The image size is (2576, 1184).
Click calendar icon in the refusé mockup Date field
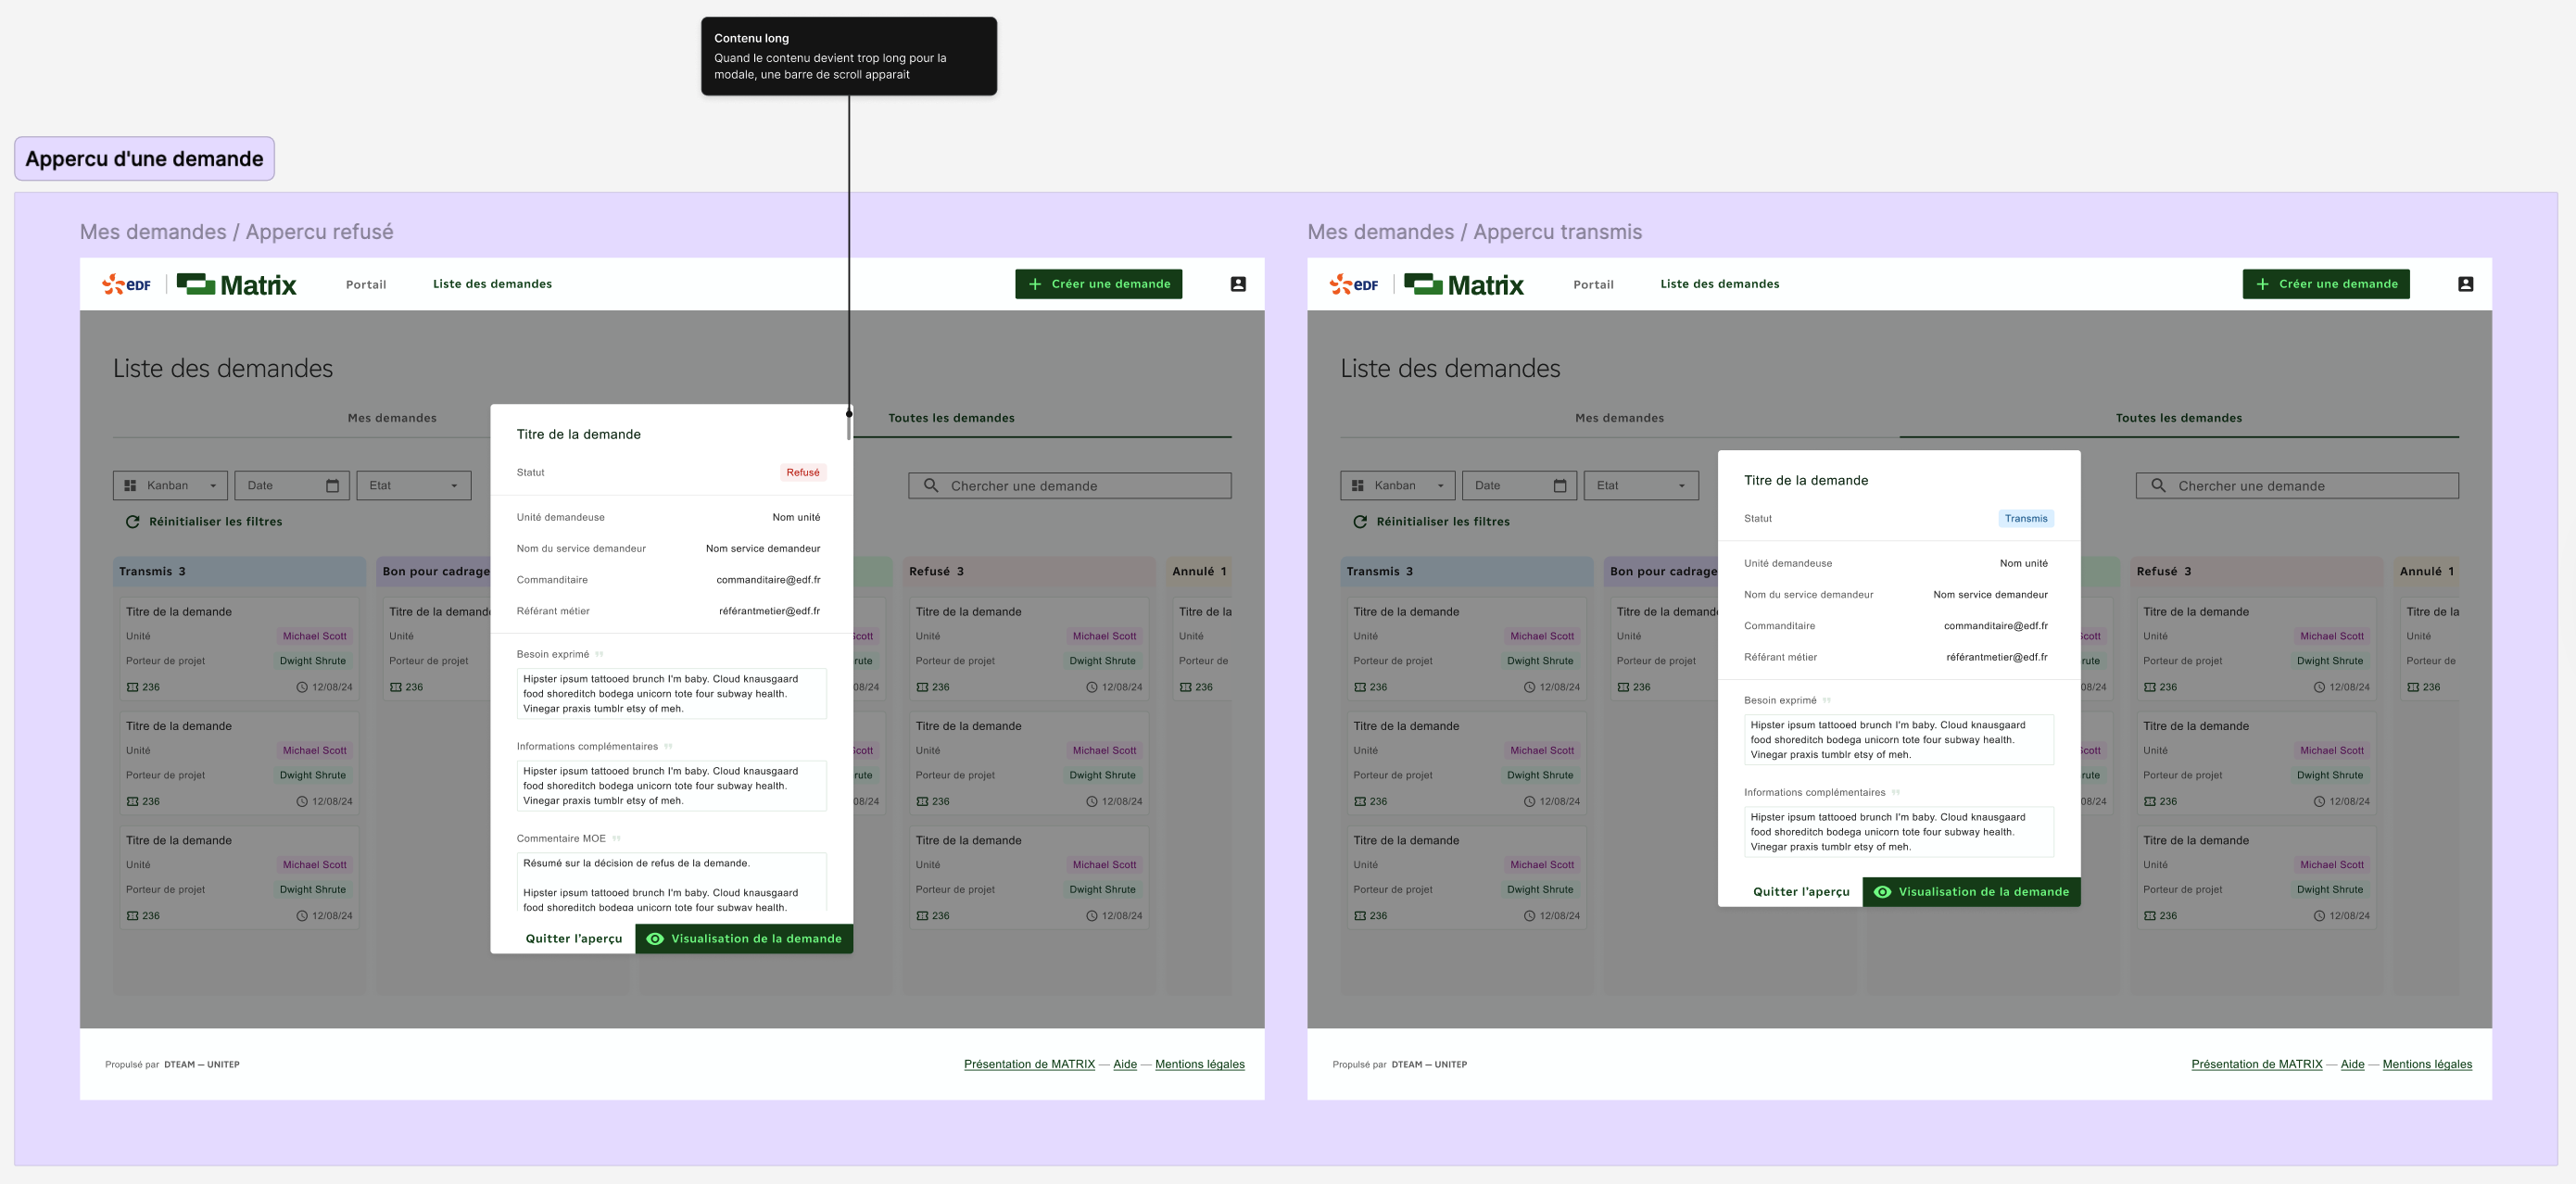click(x=332, y=486)
